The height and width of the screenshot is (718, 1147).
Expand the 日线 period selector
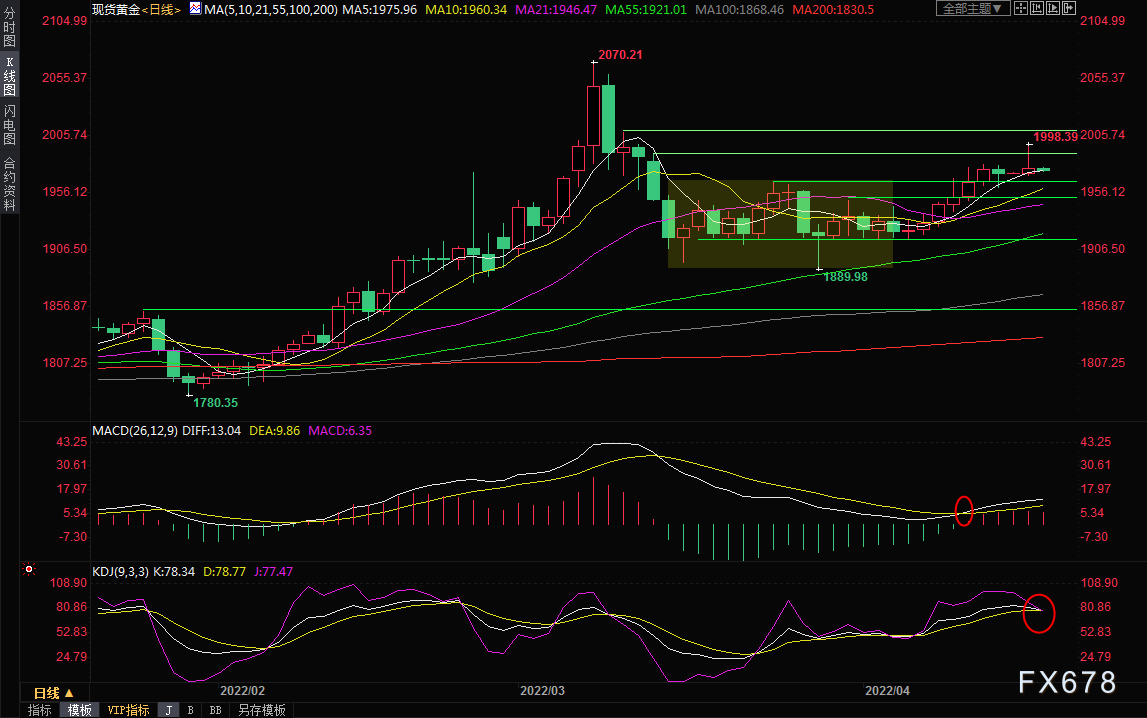54,692
